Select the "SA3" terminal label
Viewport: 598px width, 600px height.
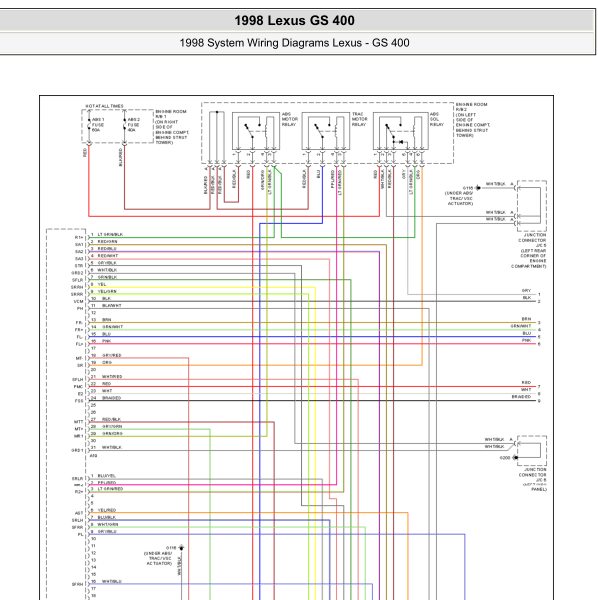coord(79,259)
